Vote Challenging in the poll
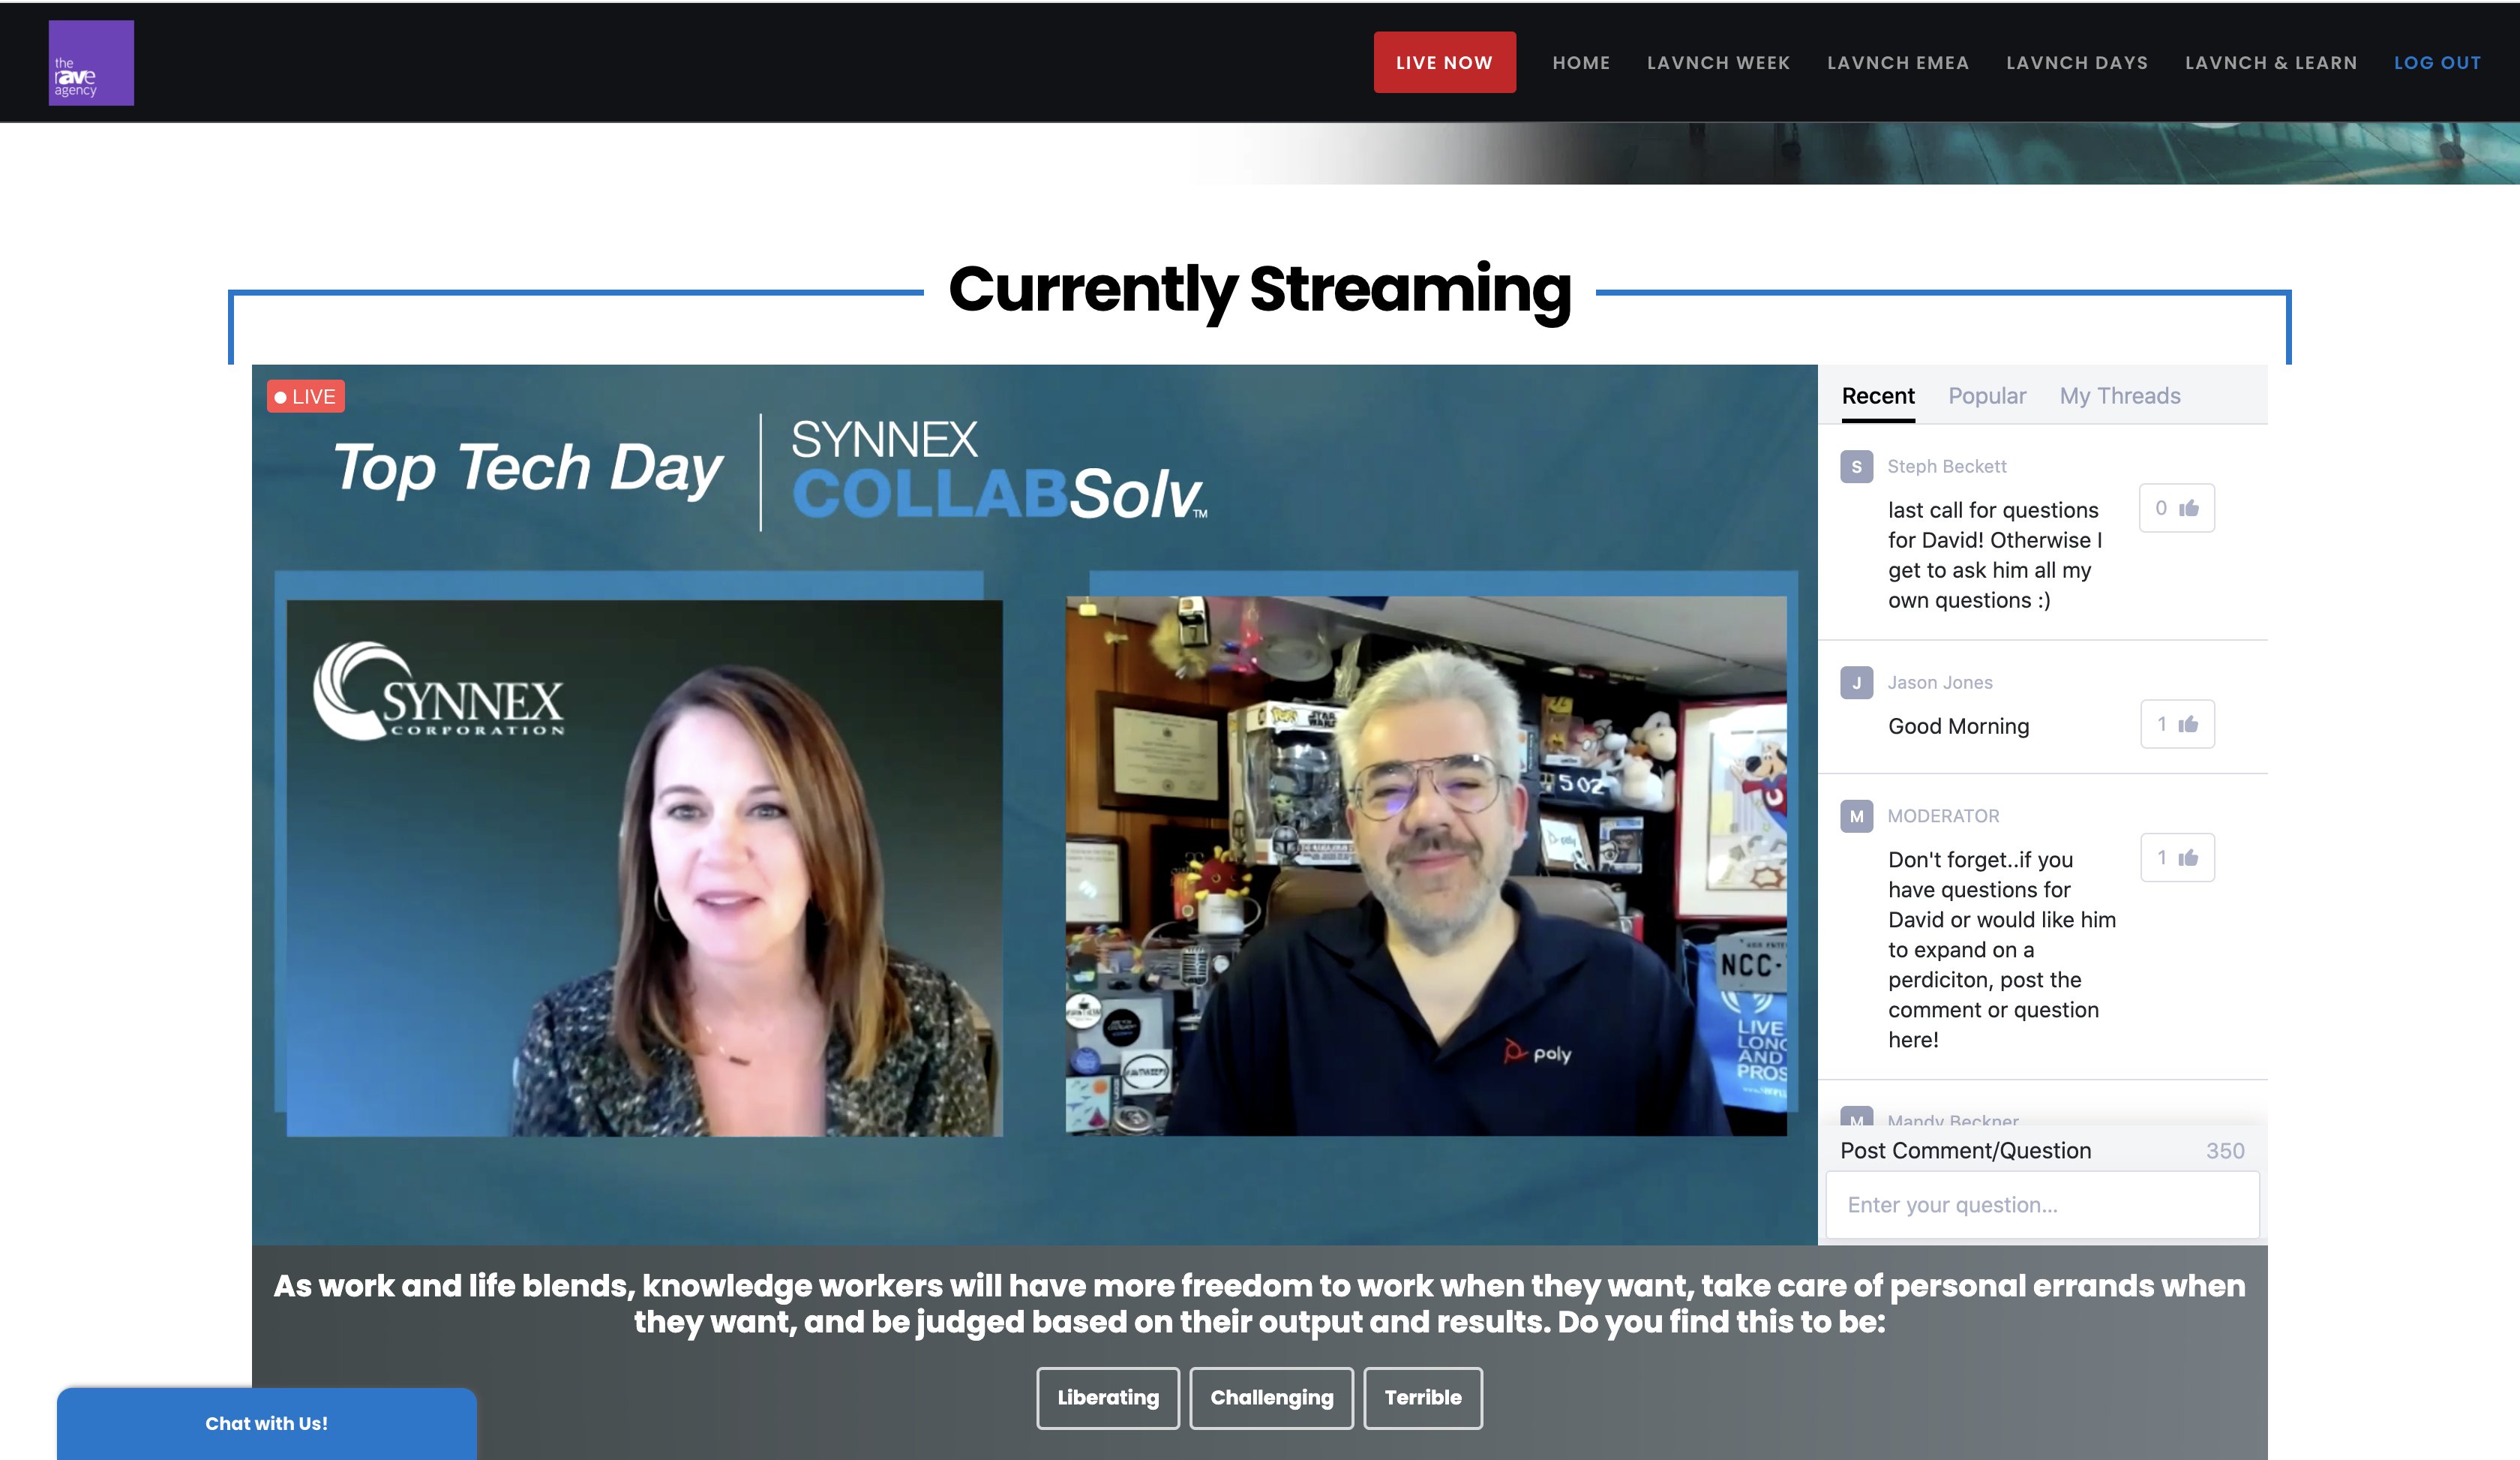This screenshot has width=2520, height=1460. point(1272,1398)
